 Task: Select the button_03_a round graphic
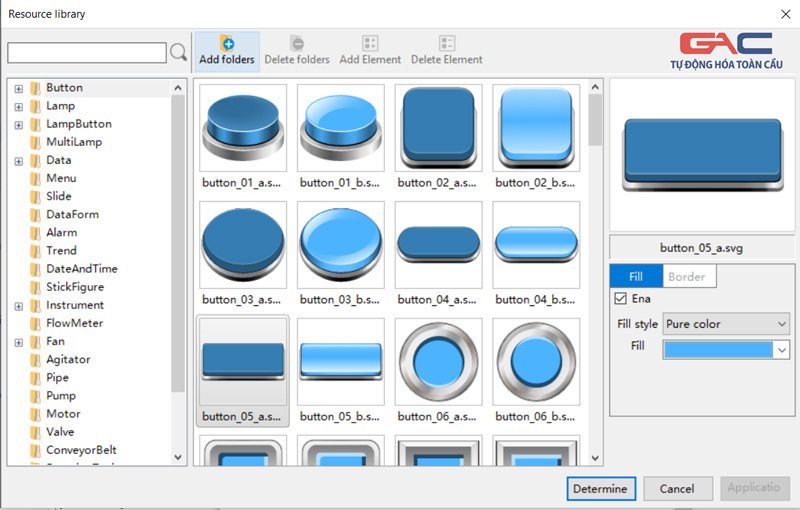(243, 245)
